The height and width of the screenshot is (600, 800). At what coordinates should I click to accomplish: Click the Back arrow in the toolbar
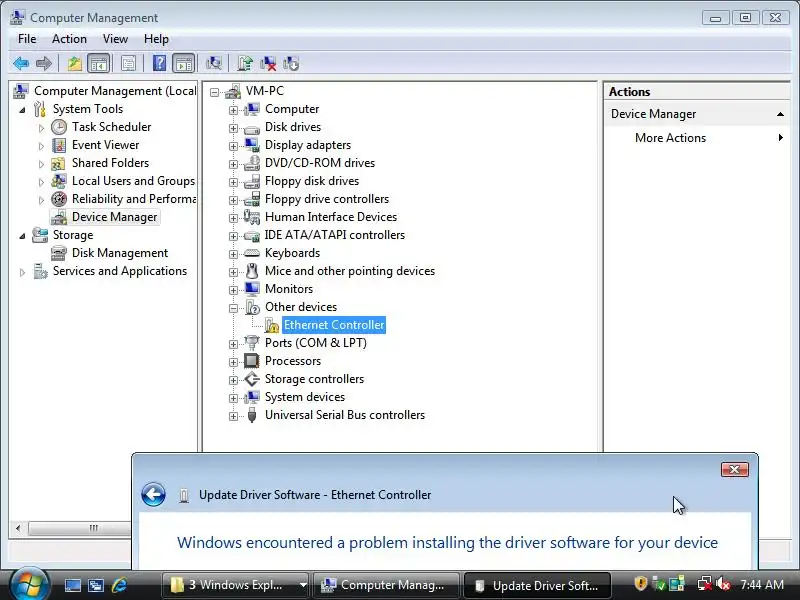pyautogui.click(x=21, y=64)
